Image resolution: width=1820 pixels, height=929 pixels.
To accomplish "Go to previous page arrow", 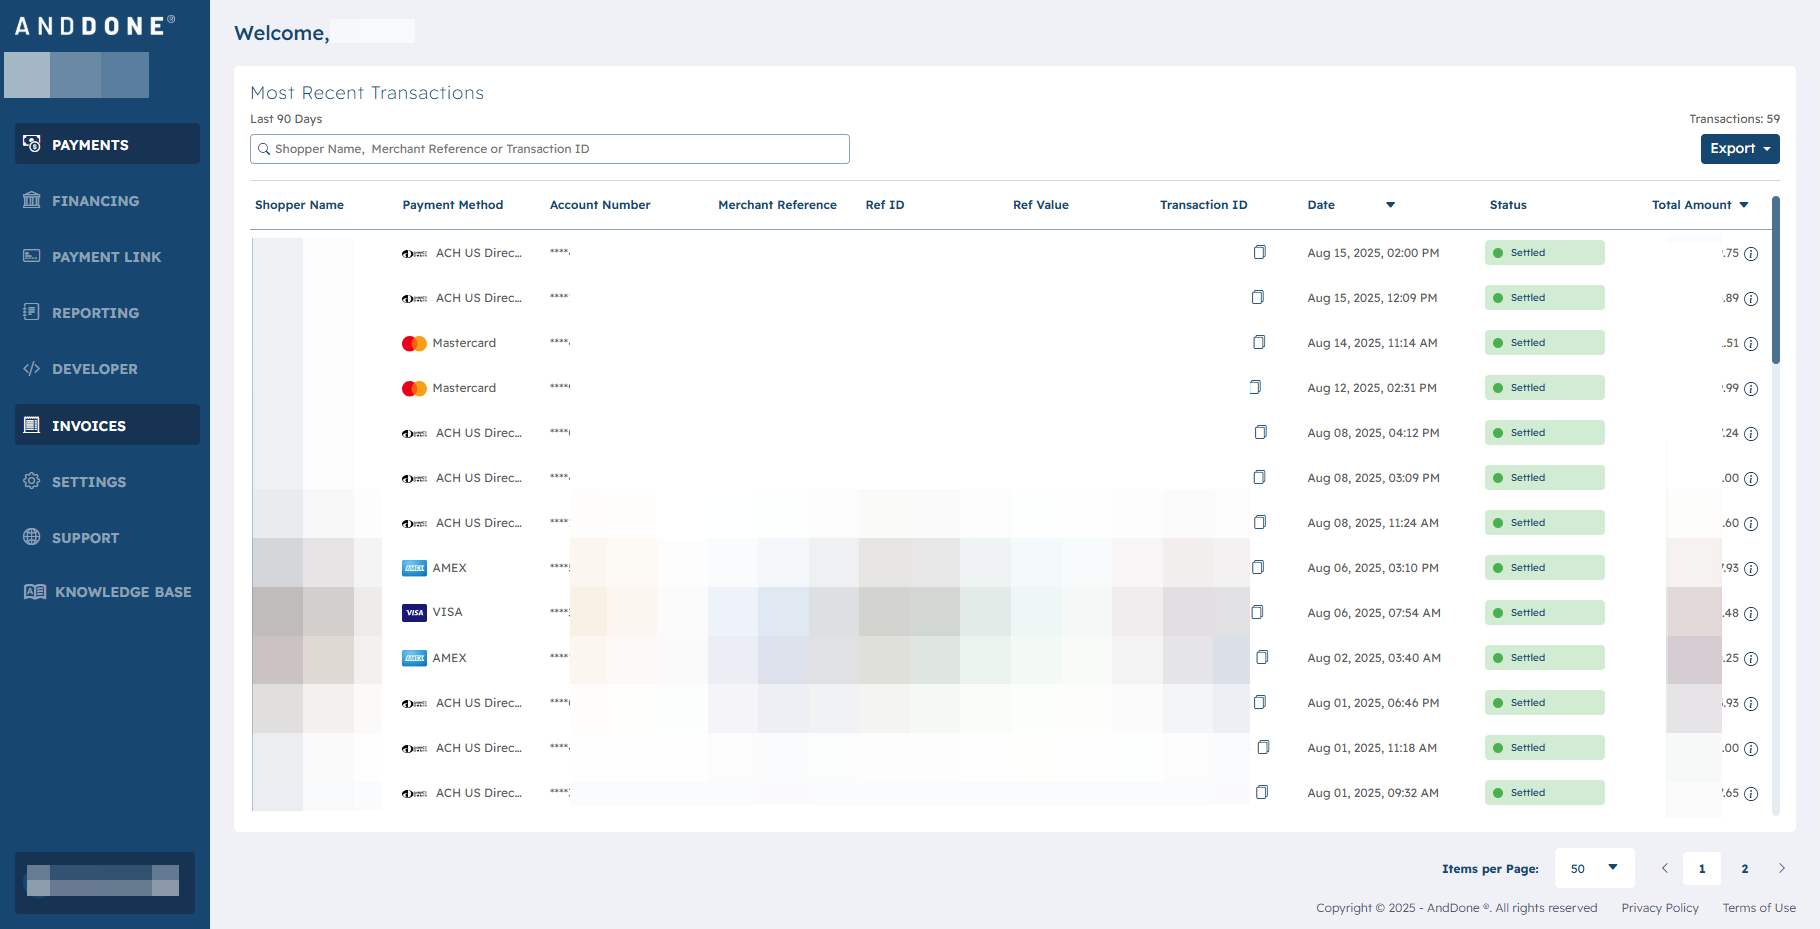I will [1665, 868].
